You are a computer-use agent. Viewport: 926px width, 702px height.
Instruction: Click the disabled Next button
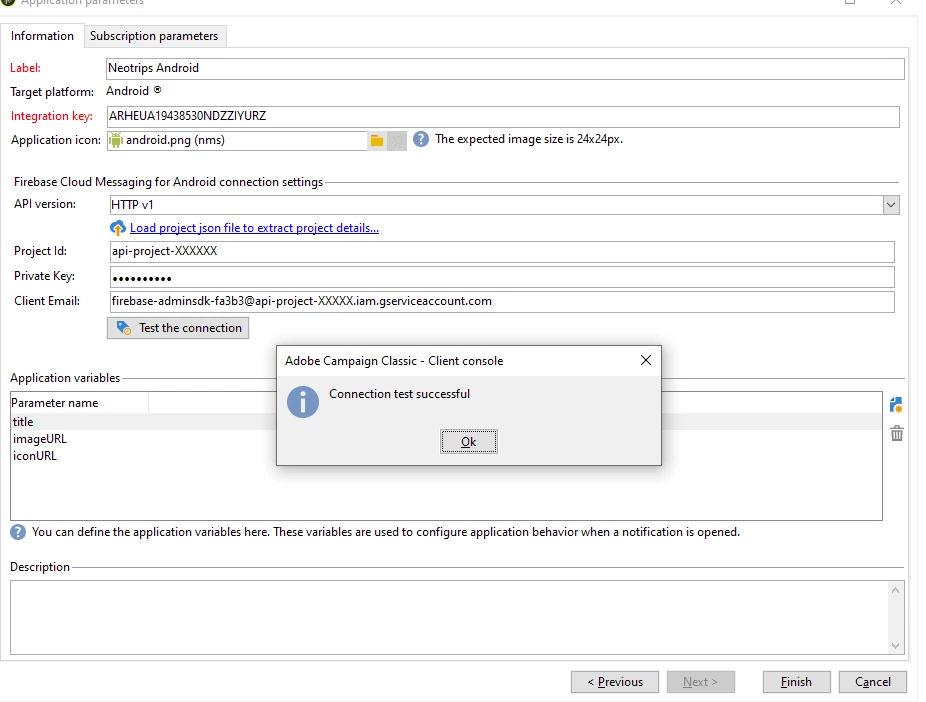click(x=700, y=682)
